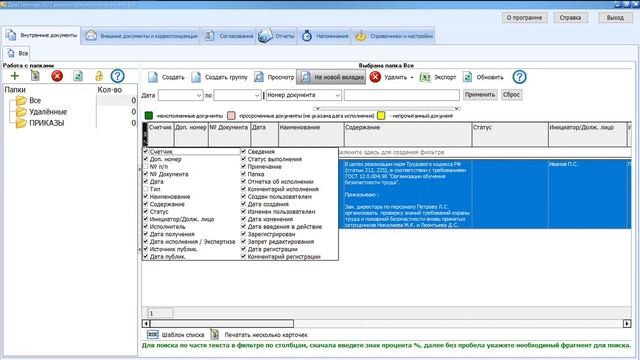Image resolution: width=640 pixels, height=360 pixels.
Task: Click the refresh folders icon
Action: pyautogui.click(x=78, y=76)
